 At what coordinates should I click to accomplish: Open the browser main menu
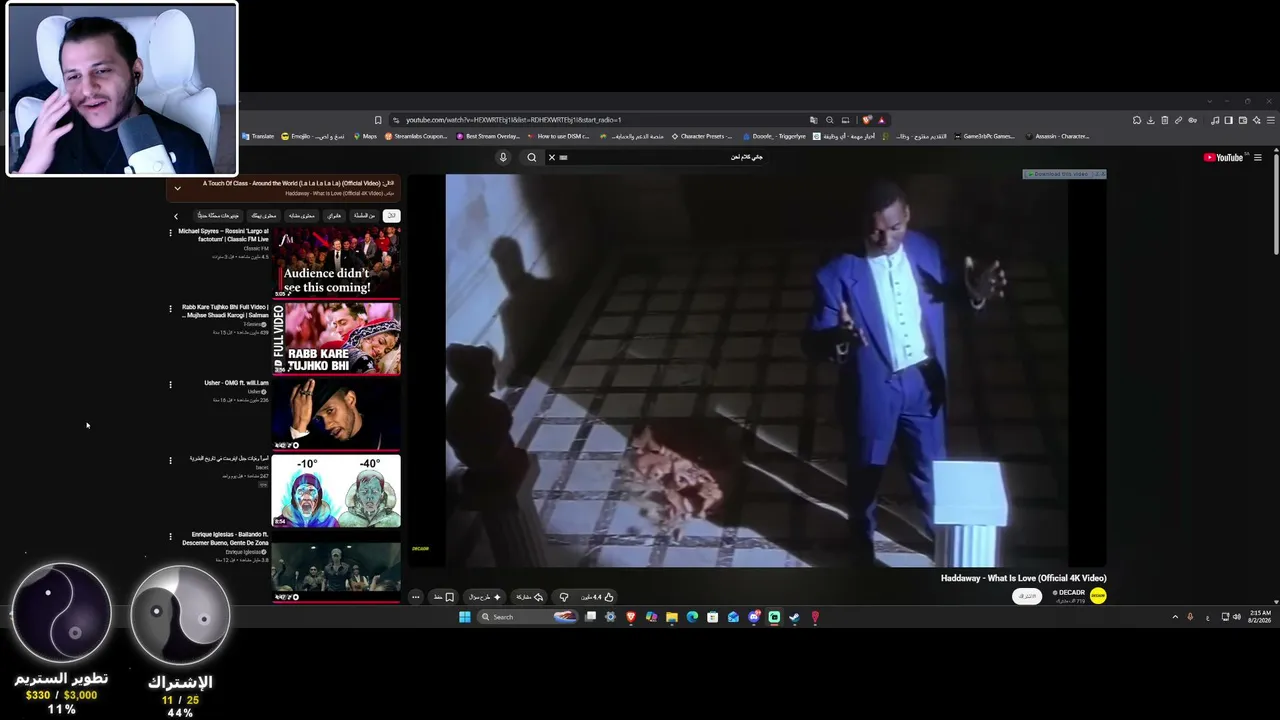(x=1270, y=120)
